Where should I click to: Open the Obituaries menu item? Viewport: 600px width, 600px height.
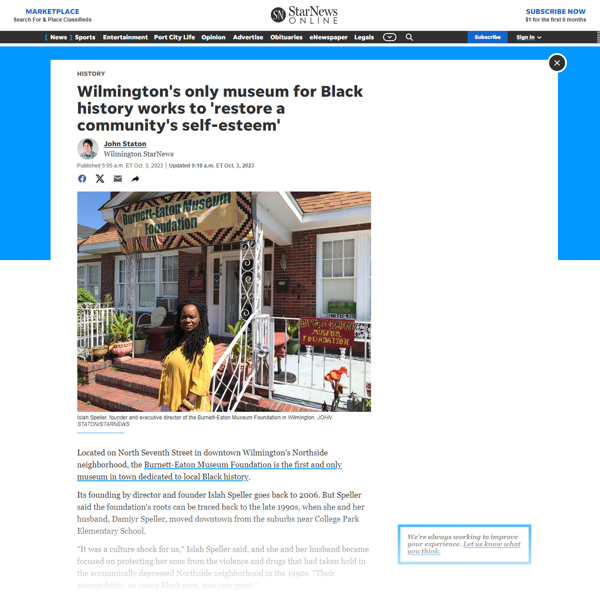point(286,37)
